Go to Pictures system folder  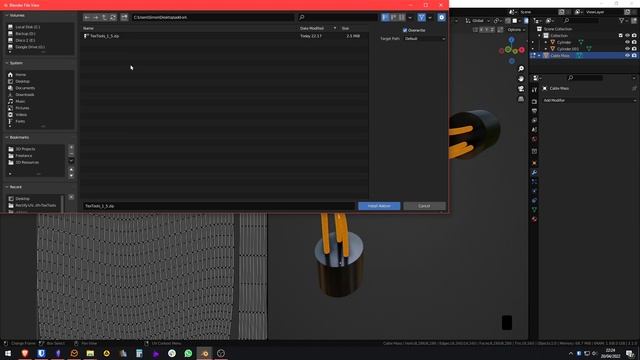pos(22,108)
